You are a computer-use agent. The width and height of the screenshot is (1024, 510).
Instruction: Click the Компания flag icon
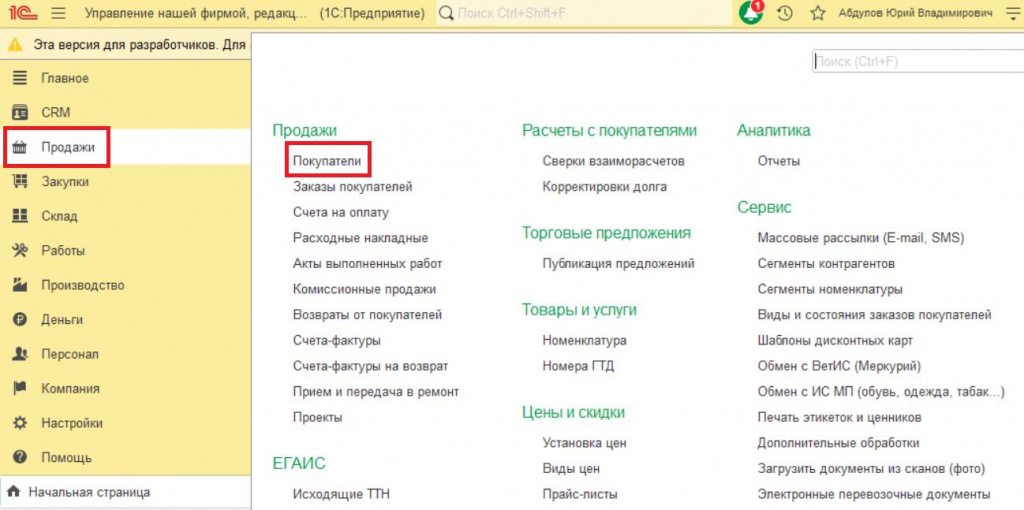coord(20,389)
